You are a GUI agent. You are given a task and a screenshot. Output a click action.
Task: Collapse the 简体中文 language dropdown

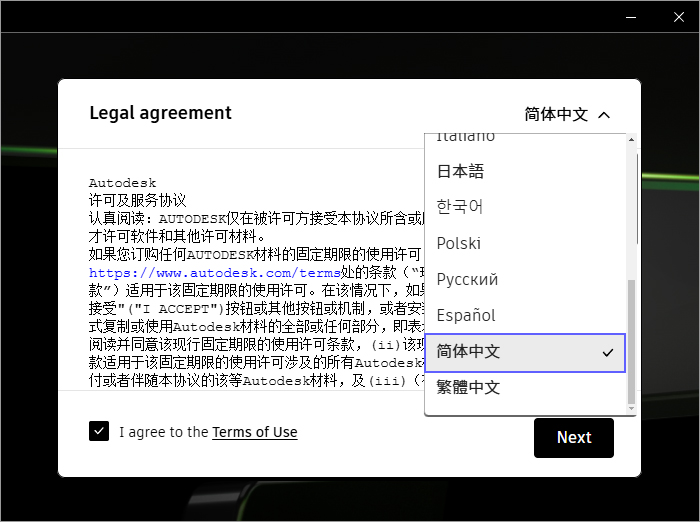coord(567,115)
